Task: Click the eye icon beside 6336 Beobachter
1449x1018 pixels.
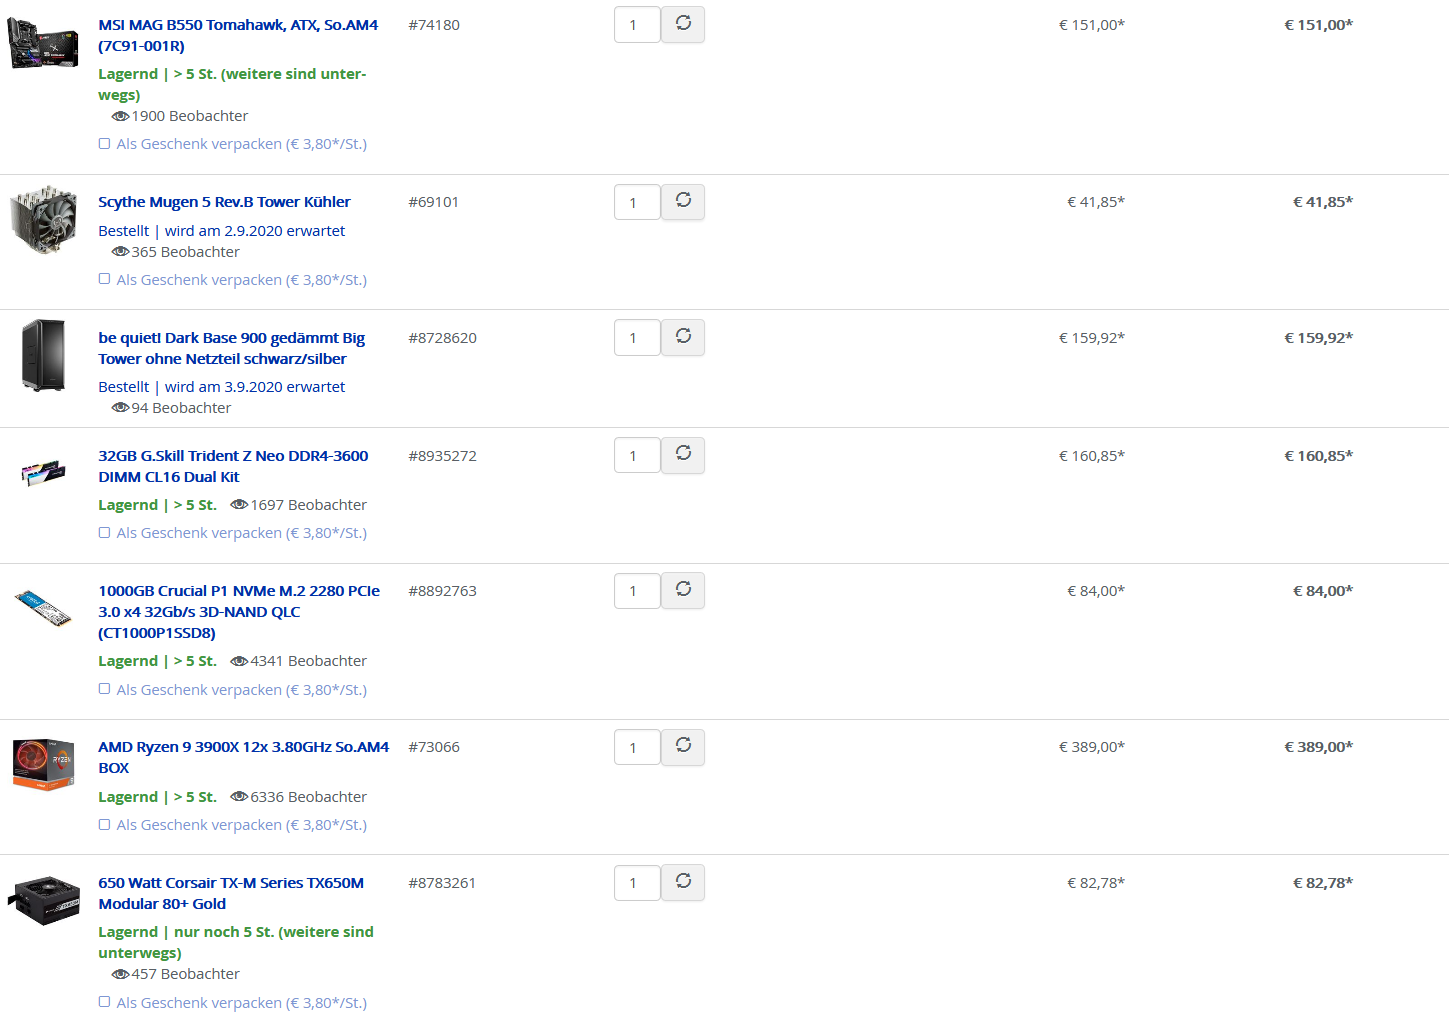Action: 239,797
